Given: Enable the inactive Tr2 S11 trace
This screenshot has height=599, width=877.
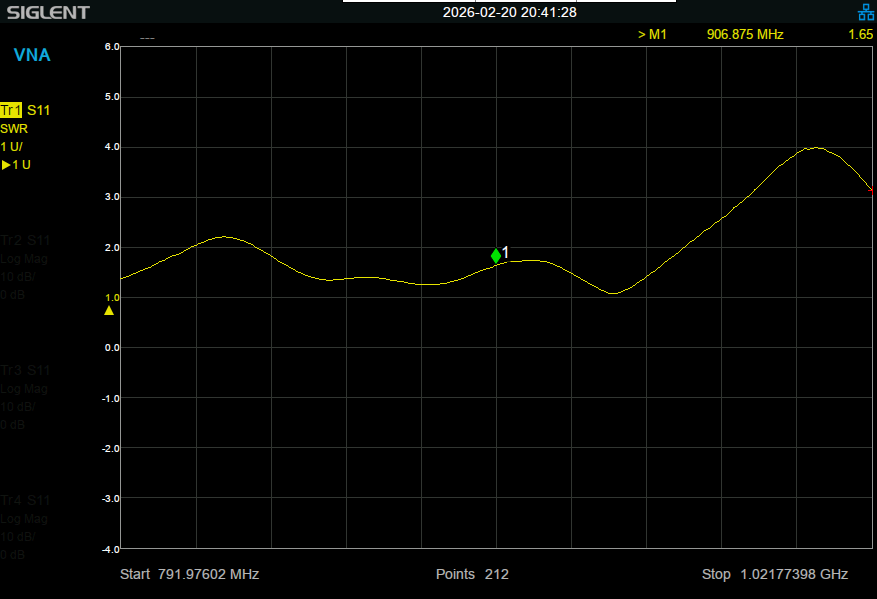Looking at the screenshot, I should tap(25, 241).
